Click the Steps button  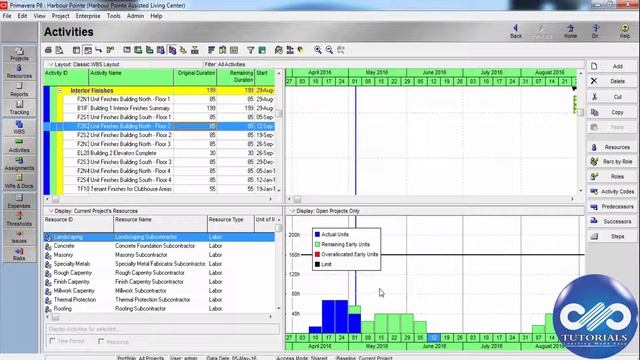pyautogui.click(x=612, y=236)
